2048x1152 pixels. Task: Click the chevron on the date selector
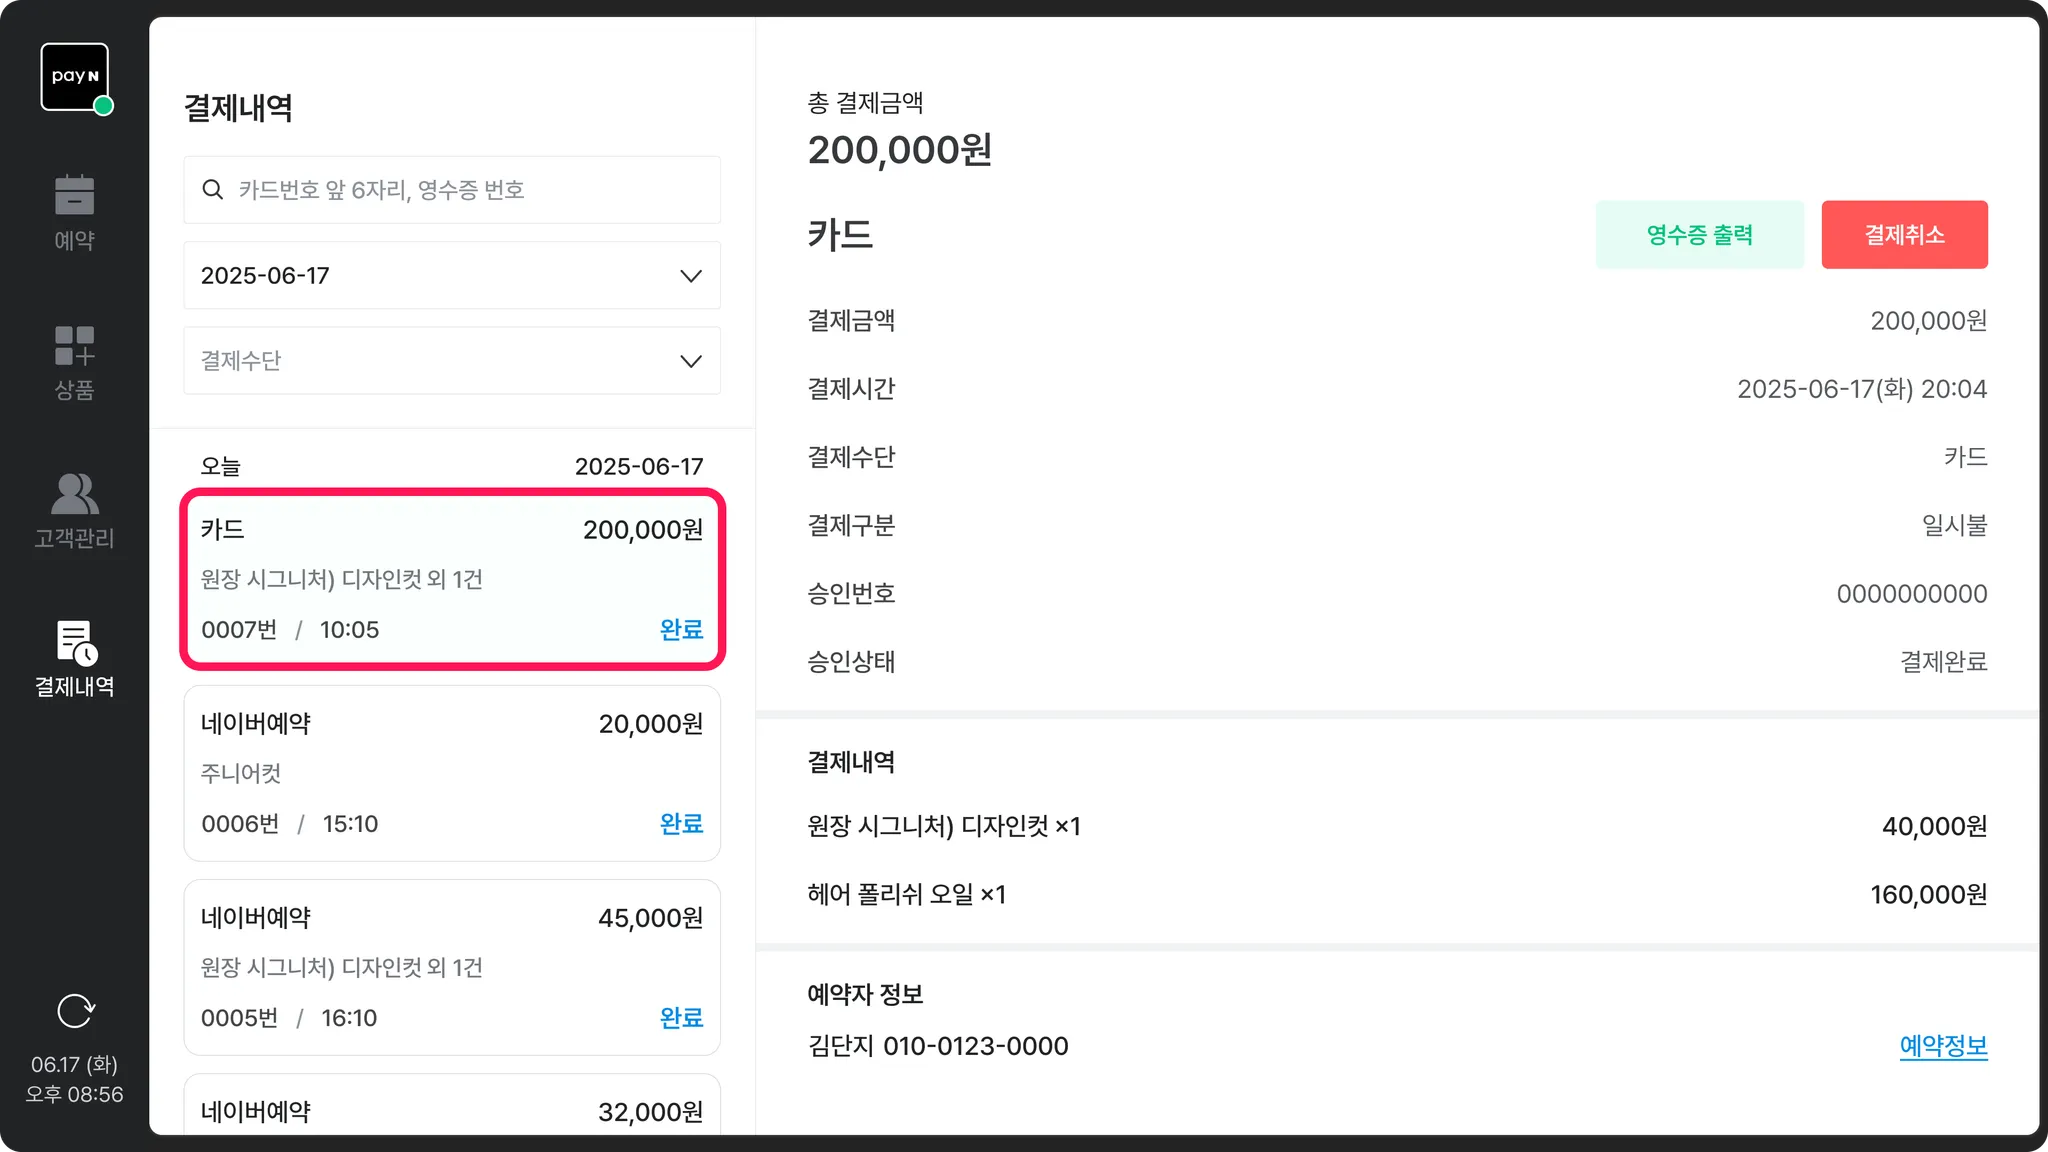coord(691,276)
